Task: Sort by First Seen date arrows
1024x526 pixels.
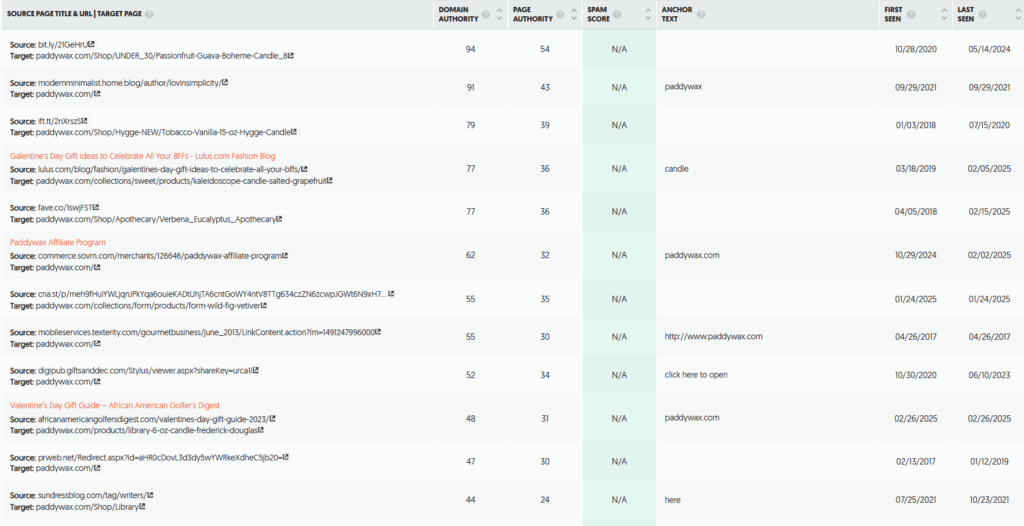Action: point(944,14)
